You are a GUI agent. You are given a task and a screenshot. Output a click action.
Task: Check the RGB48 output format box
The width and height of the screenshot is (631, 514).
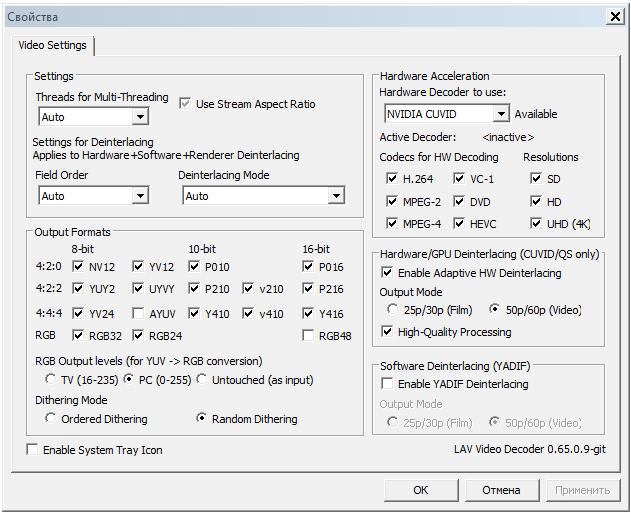coord(309,336)
